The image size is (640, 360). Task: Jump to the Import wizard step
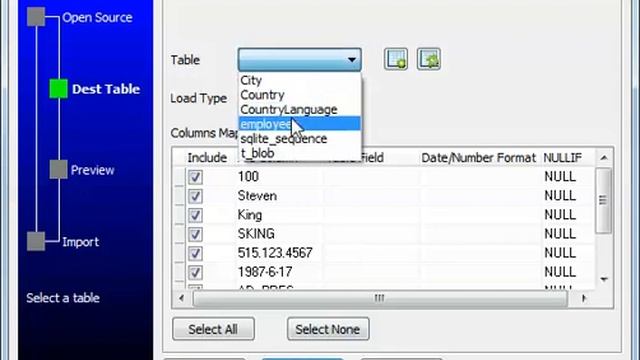(x=80, y=242)
